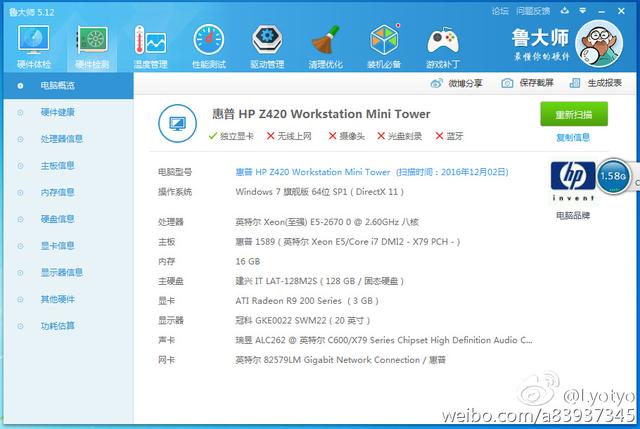Click the 独立显卡 check status
Viewport: 640px width, 429px height.
point(231,136)
